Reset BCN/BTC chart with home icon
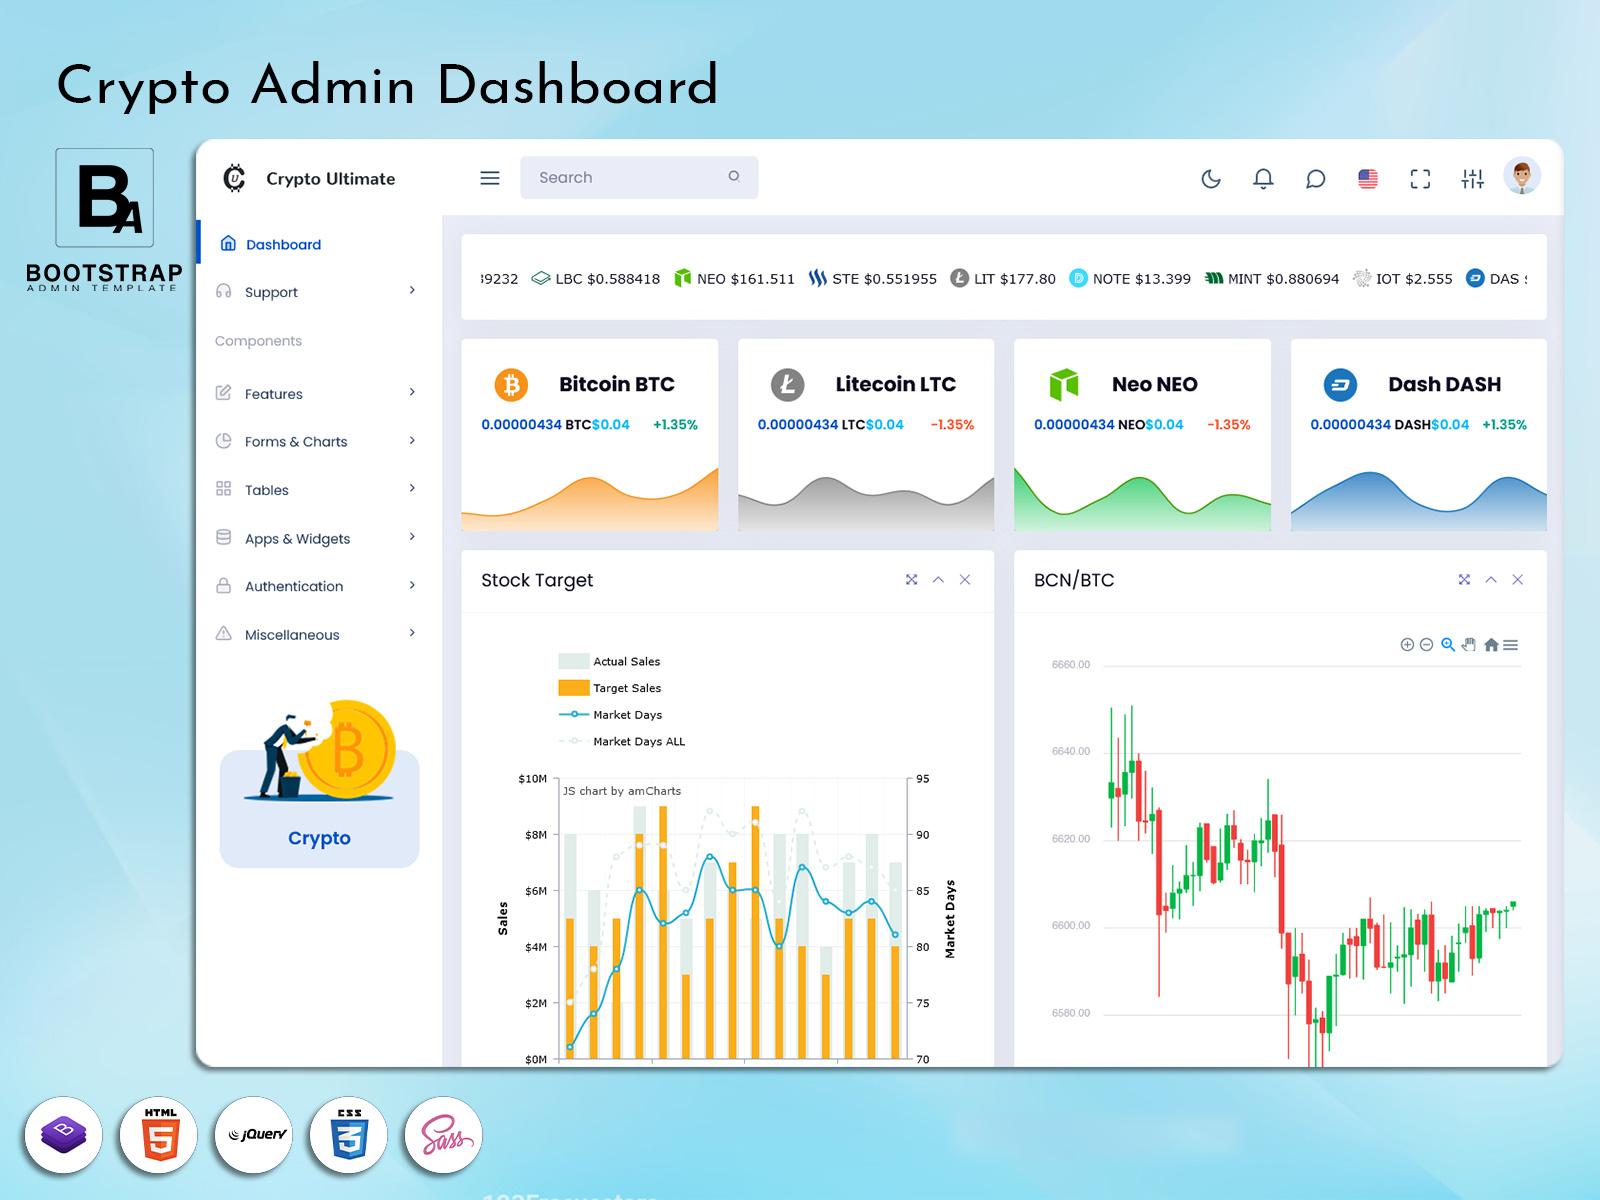The image size is (1600, 1200). 1491,645
